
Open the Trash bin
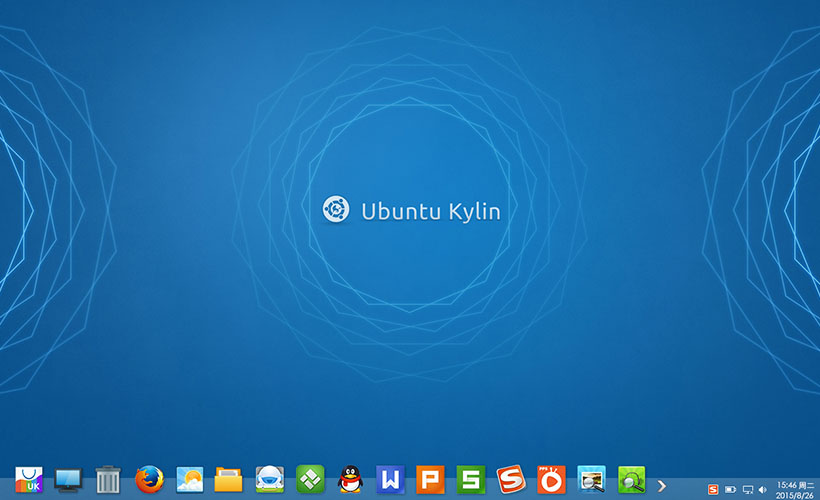108,480
